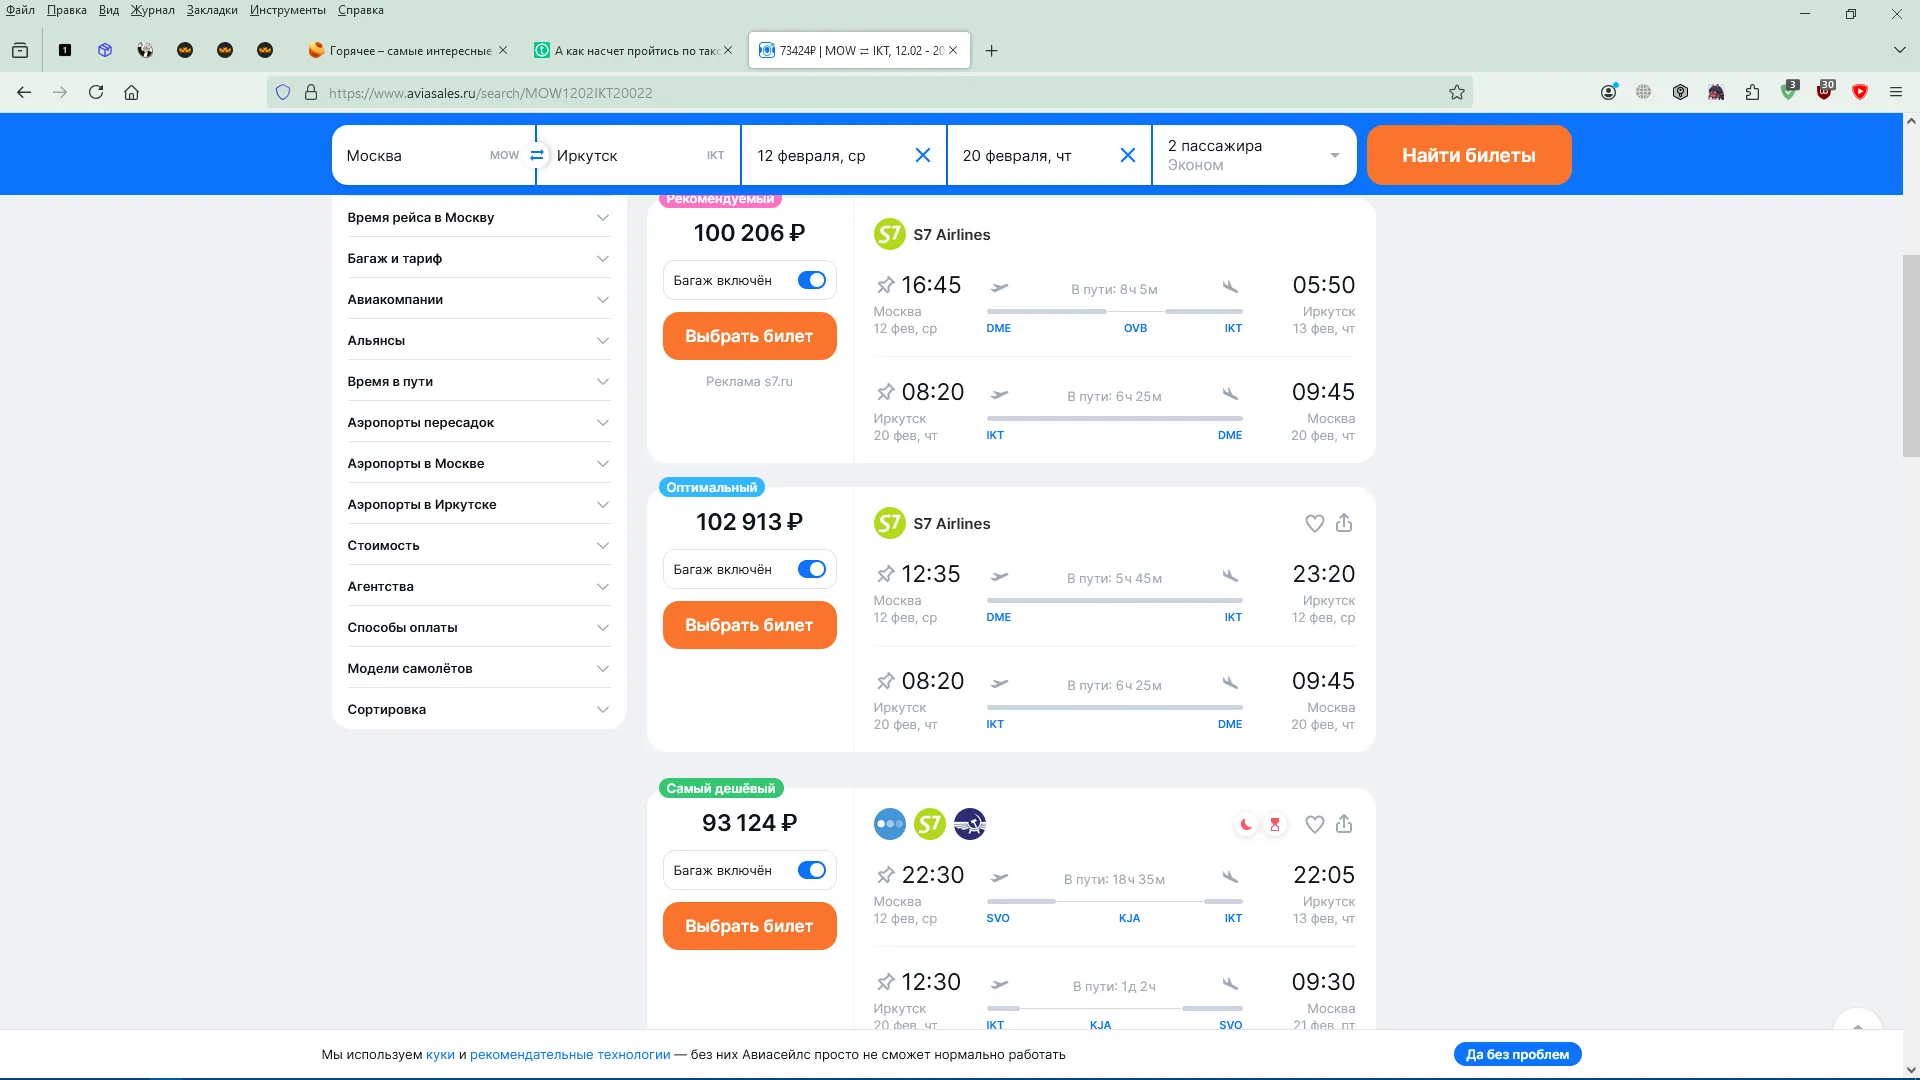Image resolution: width=1920 pixels, height=1080 pixels.
Task: Go to the browser home page
Action: click(x=131, y=92)
